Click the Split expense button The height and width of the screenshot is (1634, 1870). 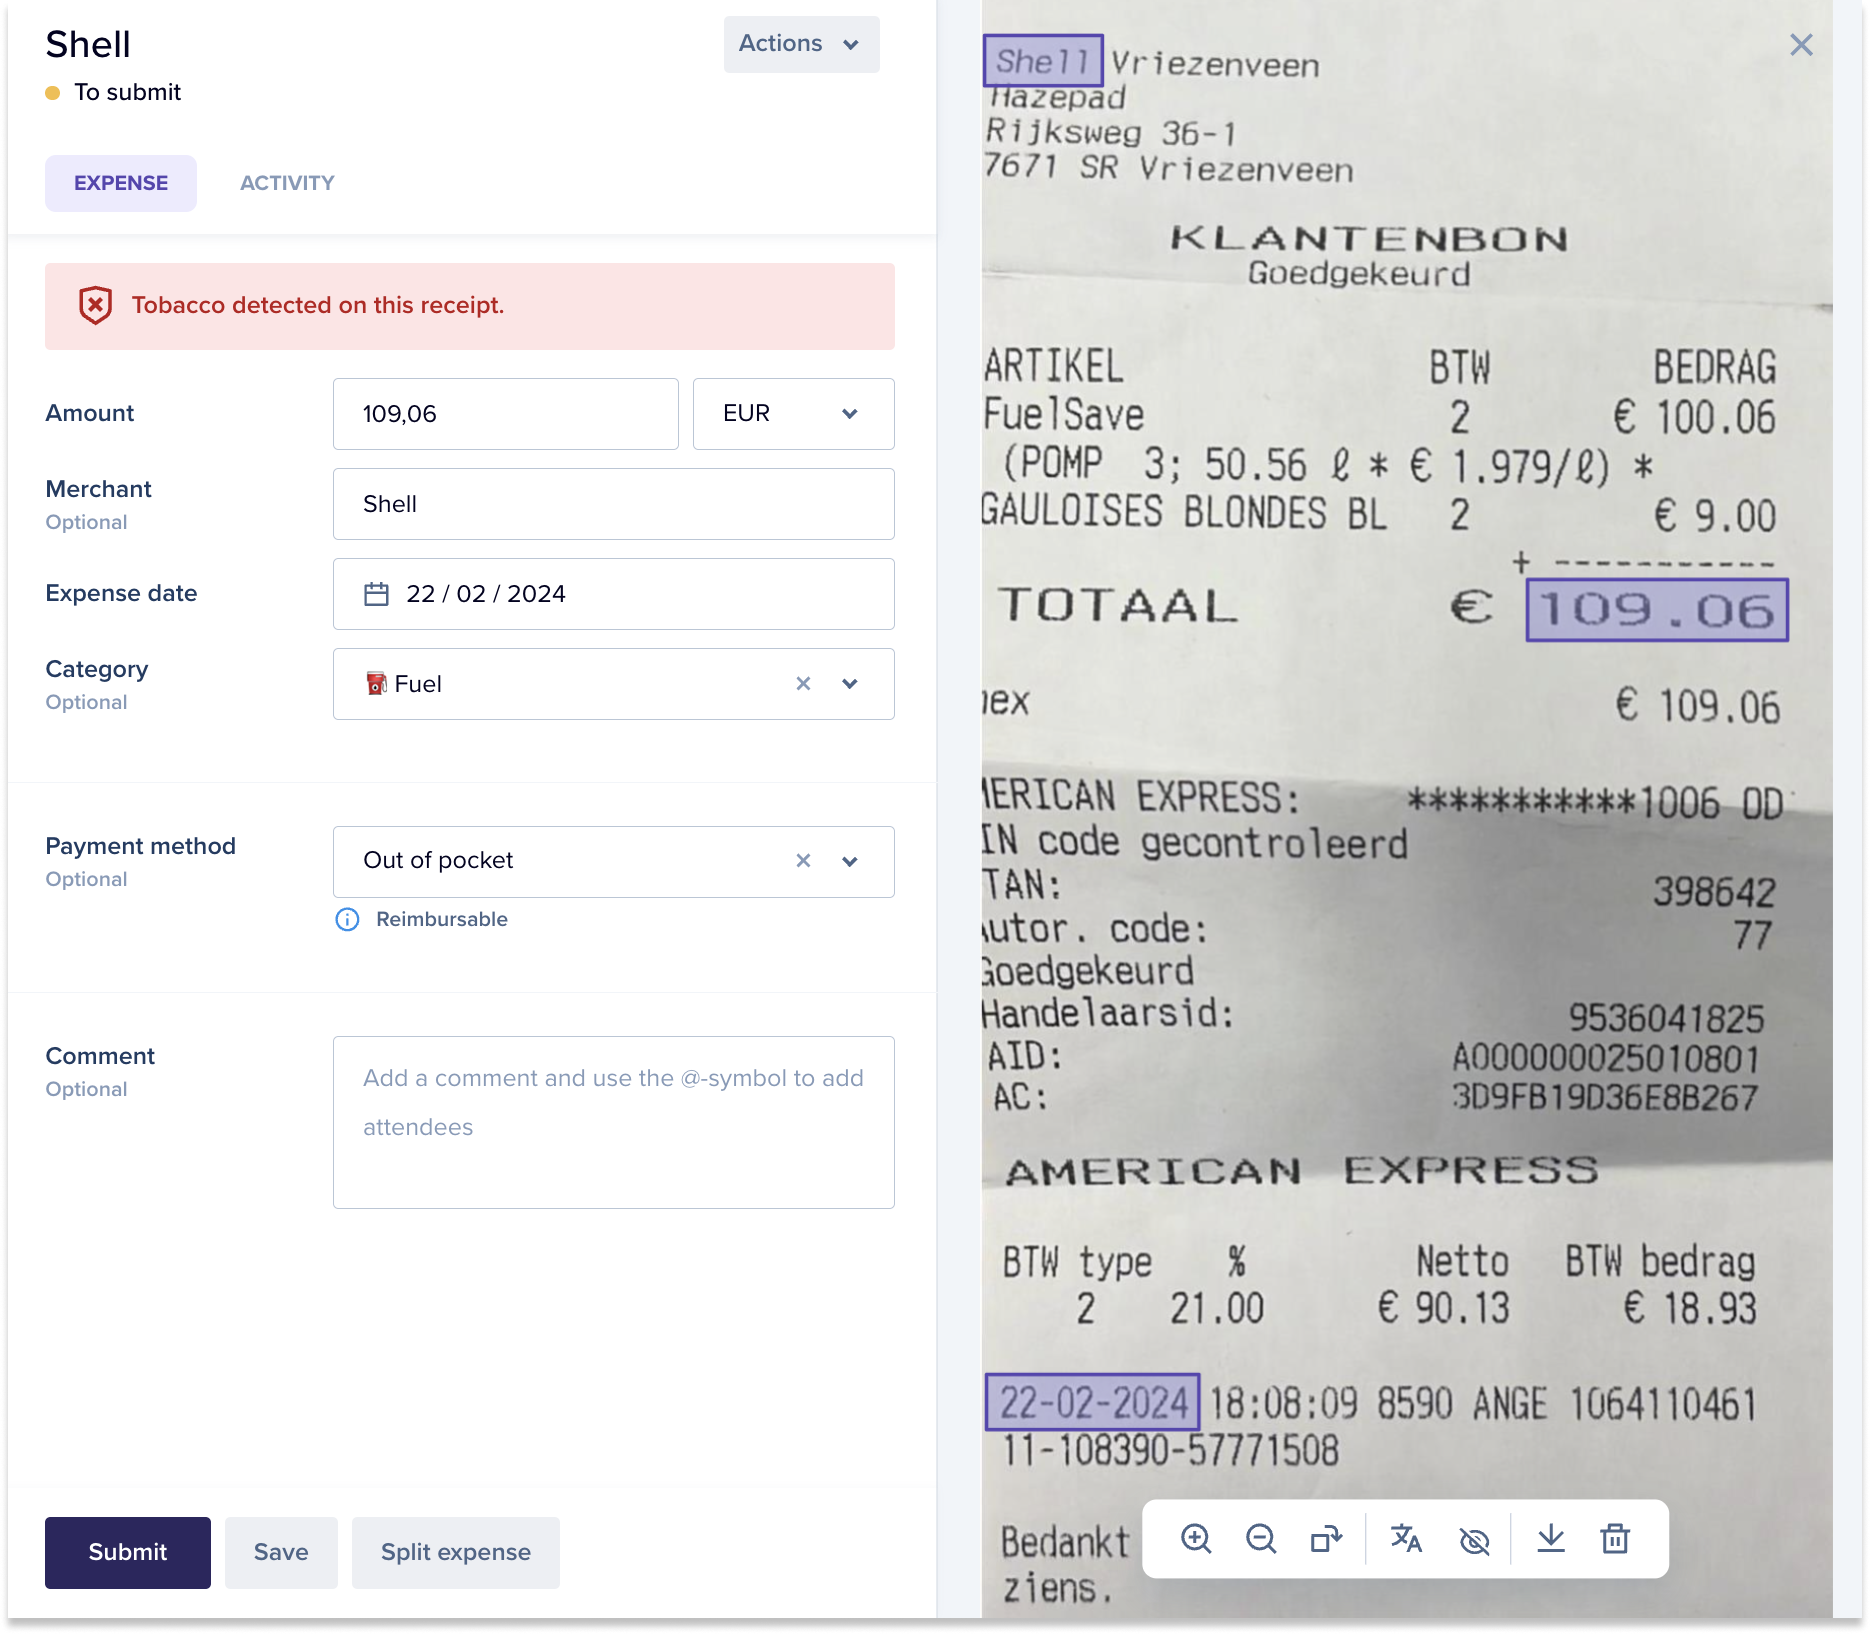point(456,1552)
